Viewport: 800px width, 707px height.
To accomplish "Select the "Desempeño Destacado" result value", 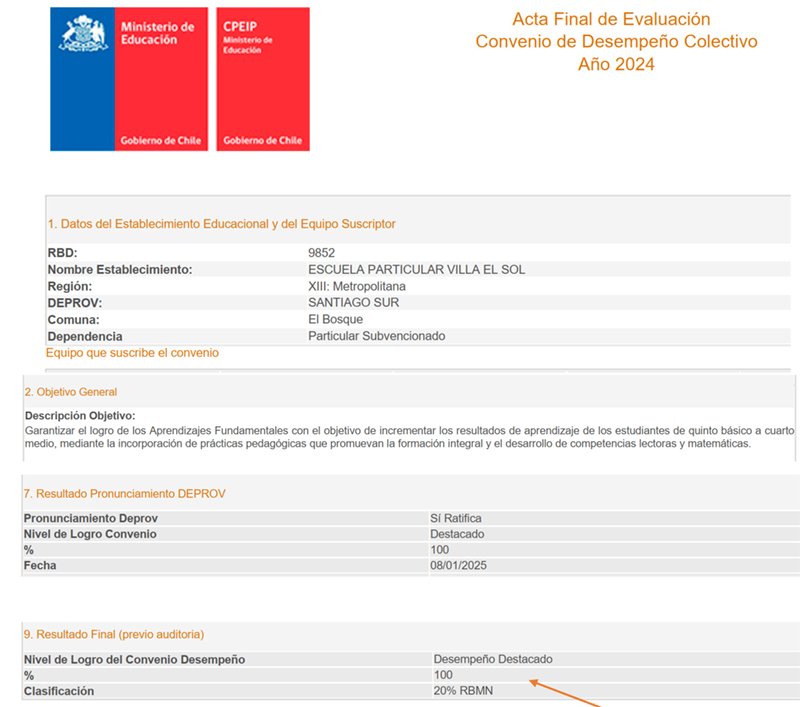I will pyautogui.click(x=492, y=659).
